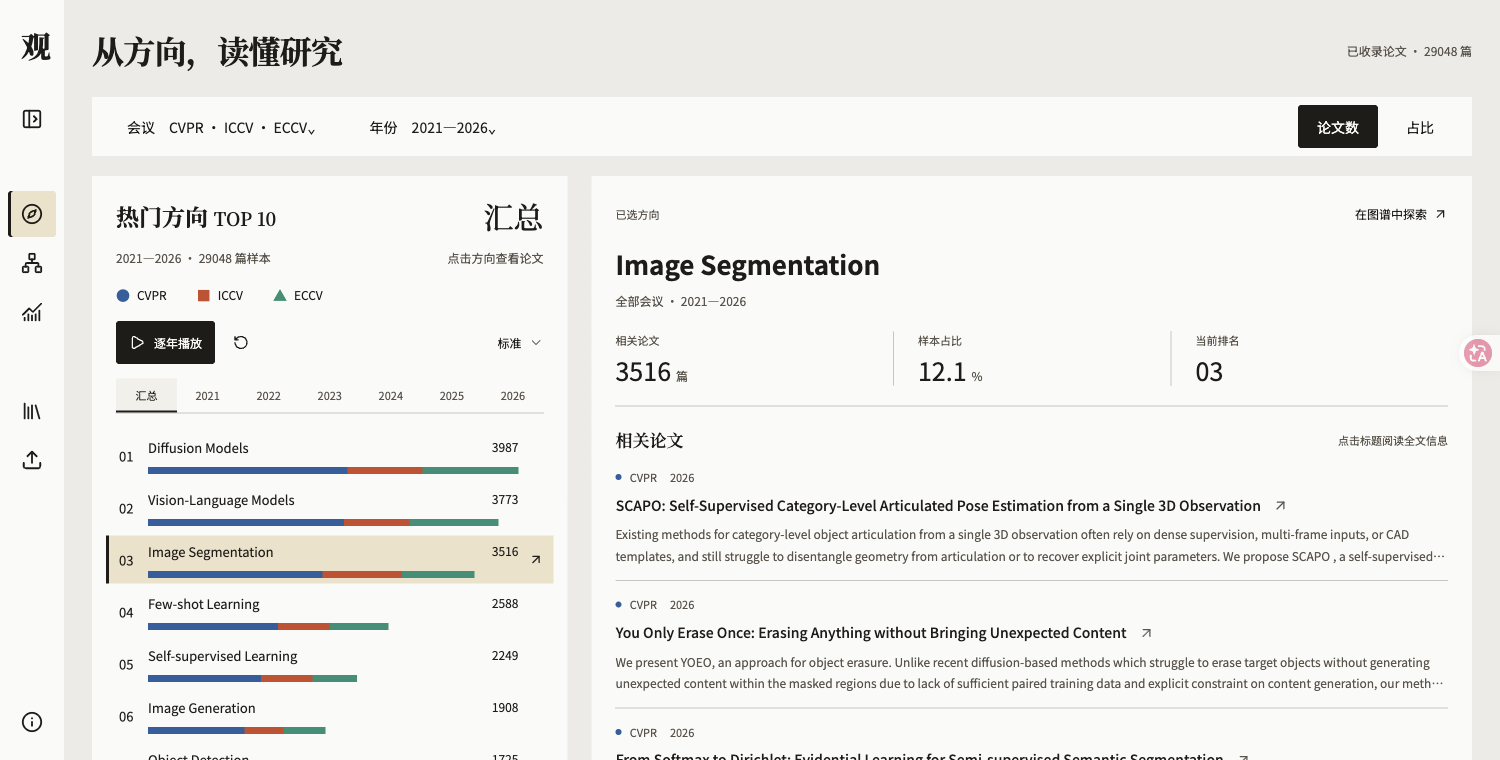
Task: Click the Diffusion Models stacked bar
Action: pyautogui.click(x=333, y=470)
